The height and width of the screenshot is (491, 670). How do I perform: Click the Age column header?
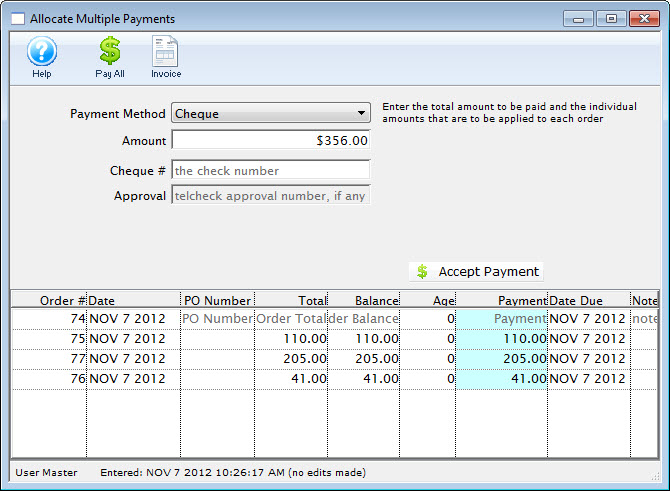click(x=428, y=300)
